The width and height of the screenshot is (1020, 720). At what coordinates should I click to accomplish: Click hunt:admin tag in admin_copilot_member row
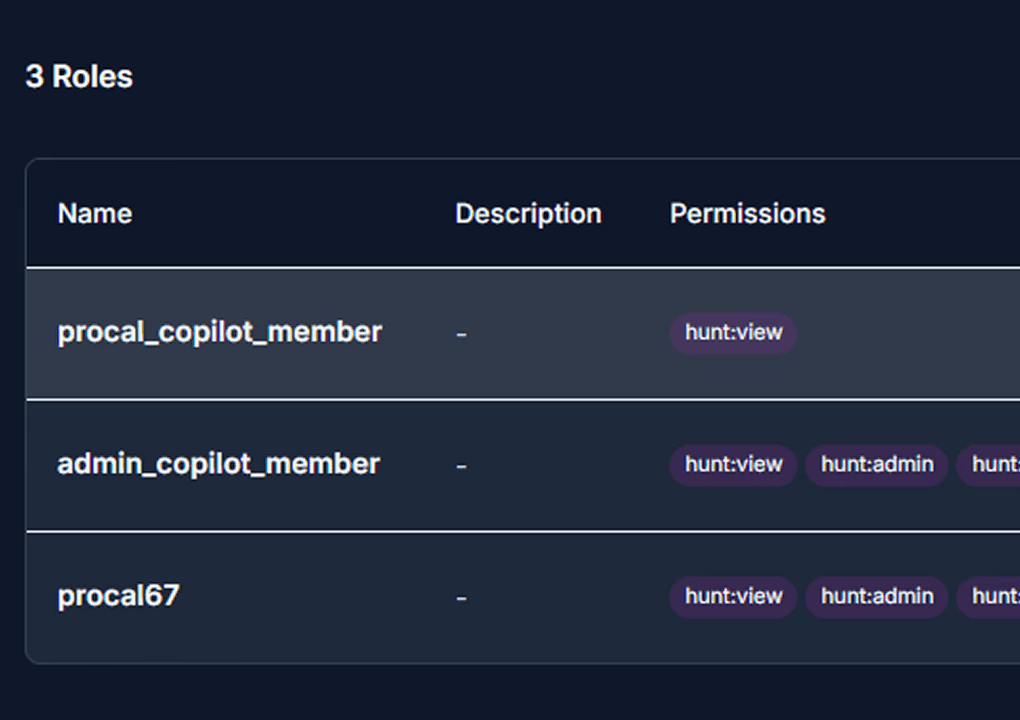click(x=877, y=465)
